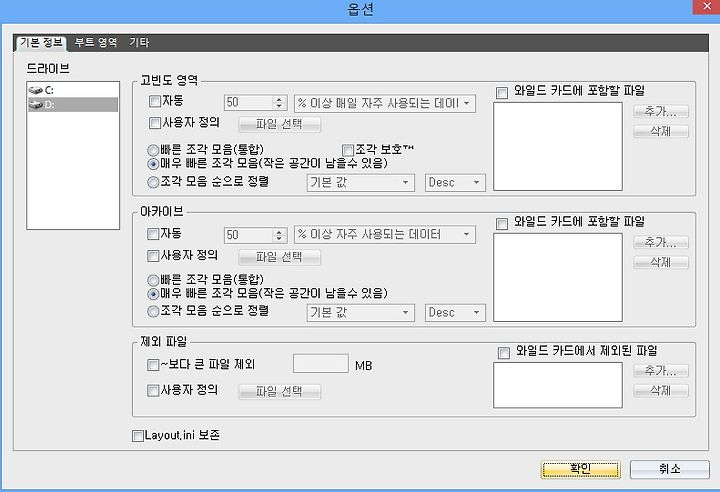Click the percent spinner in 고빈도 영역
The width and height of the screenshot is (720, 492).
coord(279,103)
